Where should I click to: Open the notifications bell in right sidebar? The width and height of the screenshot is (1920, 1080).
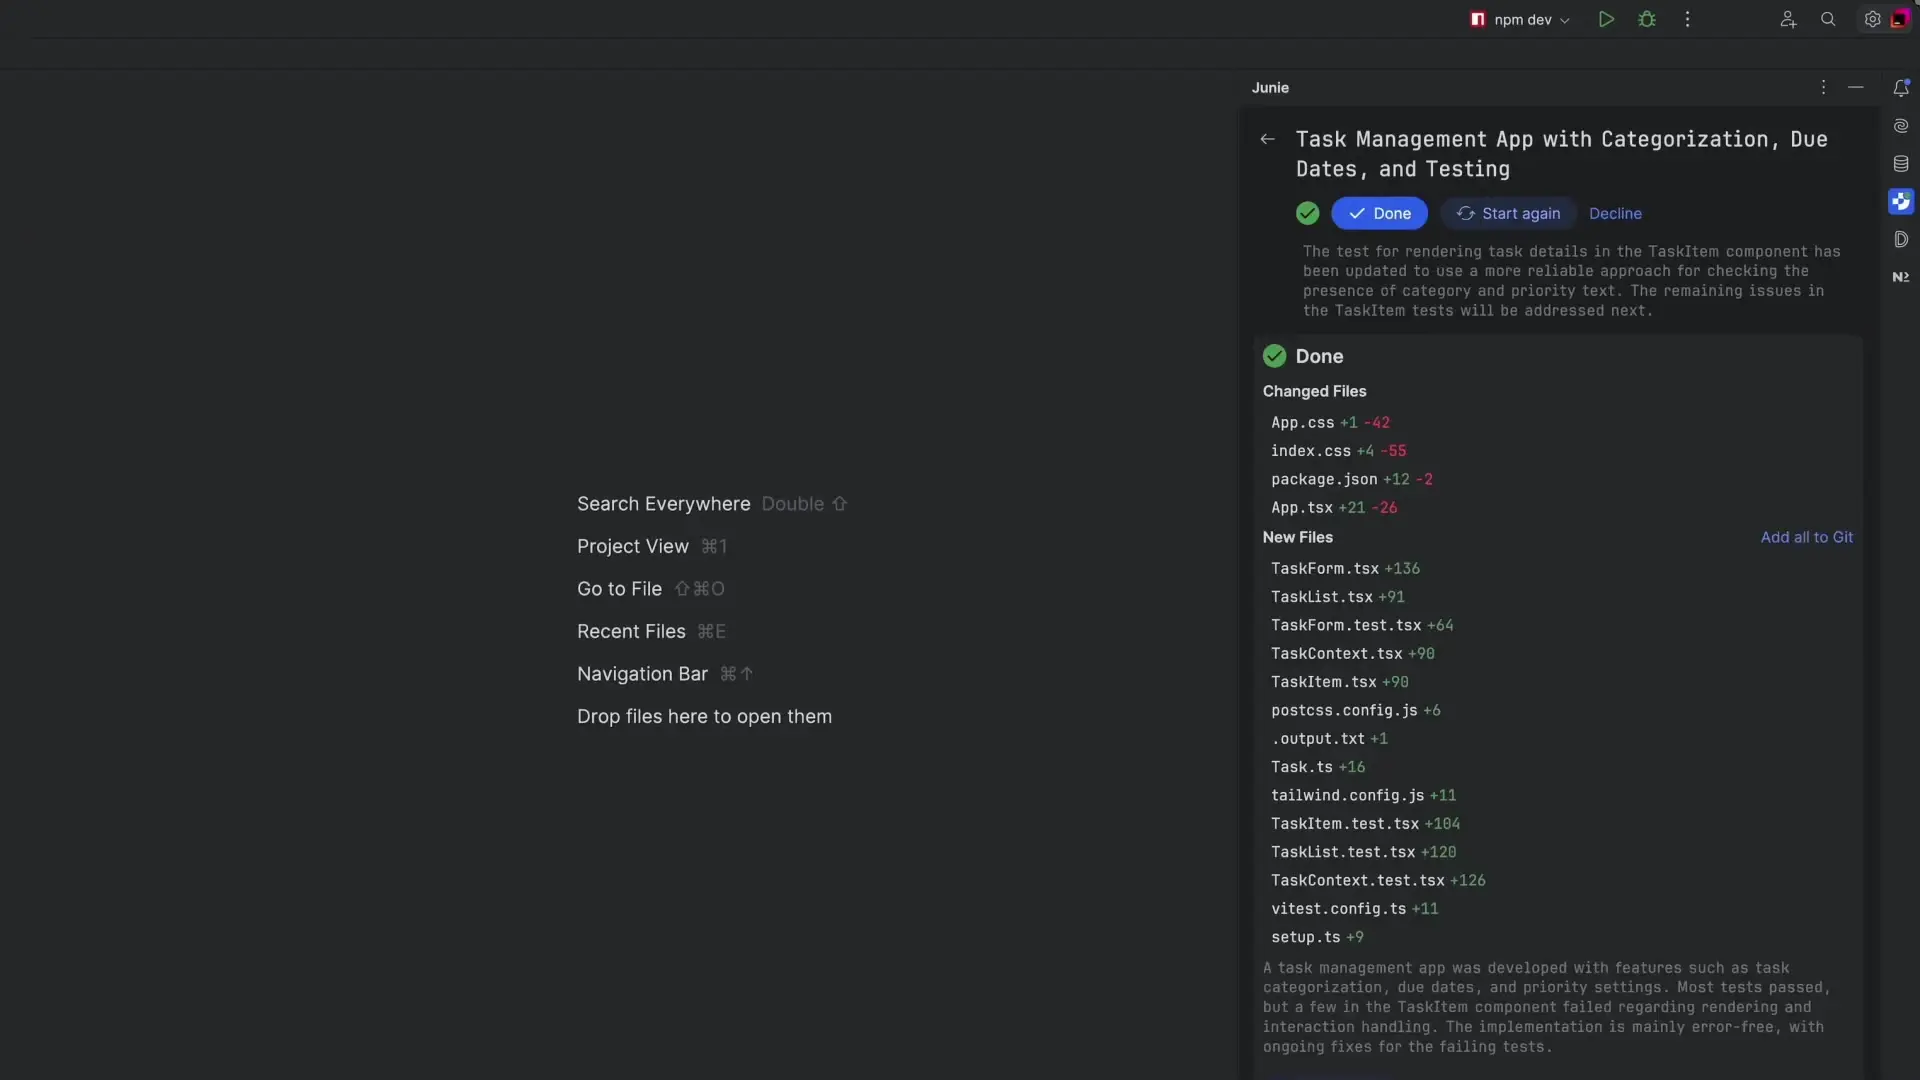point(1901,88)
